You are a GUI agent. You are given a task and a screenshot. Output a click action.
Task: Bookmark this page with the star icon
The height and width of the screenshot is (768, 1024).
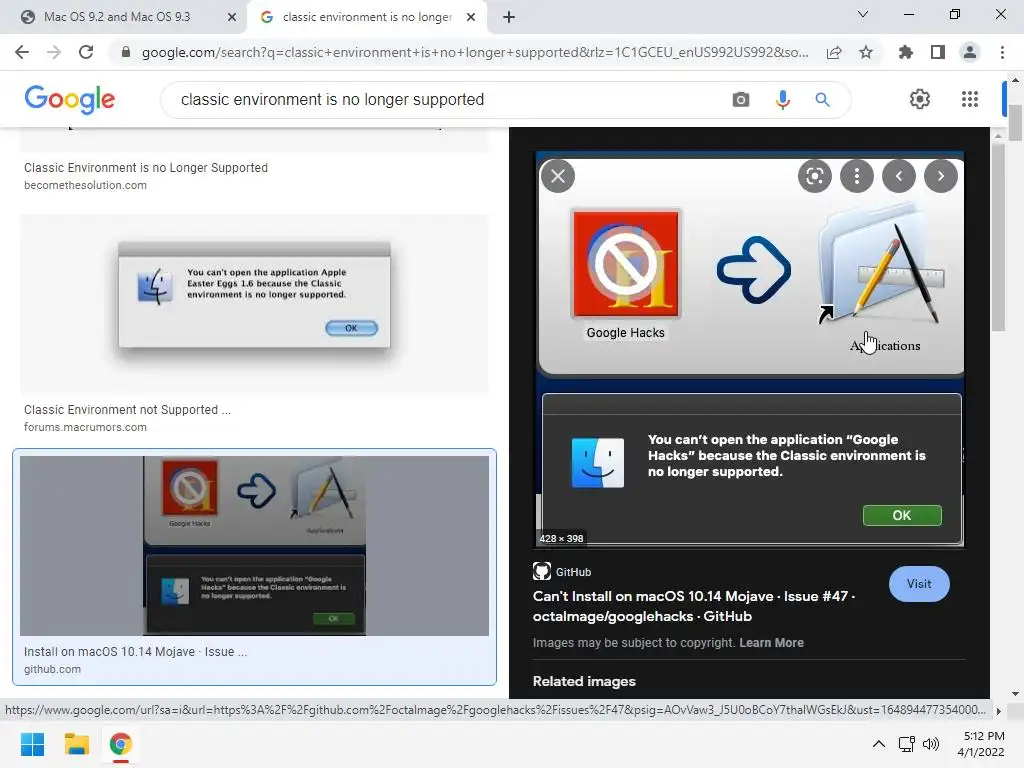[x=866, y=52]
